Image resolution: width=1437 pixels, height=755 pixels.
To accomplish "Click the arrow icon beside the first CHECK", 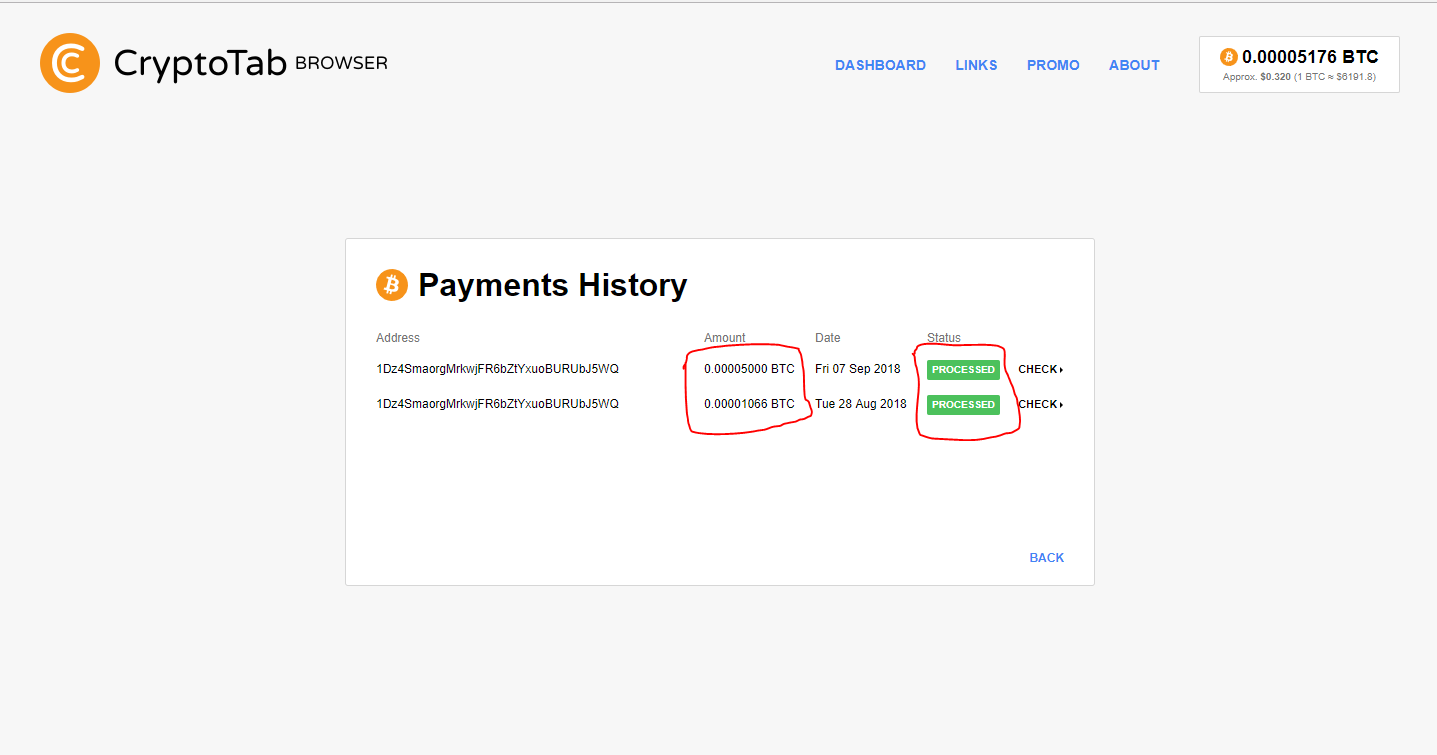I will pos(1063,369).
